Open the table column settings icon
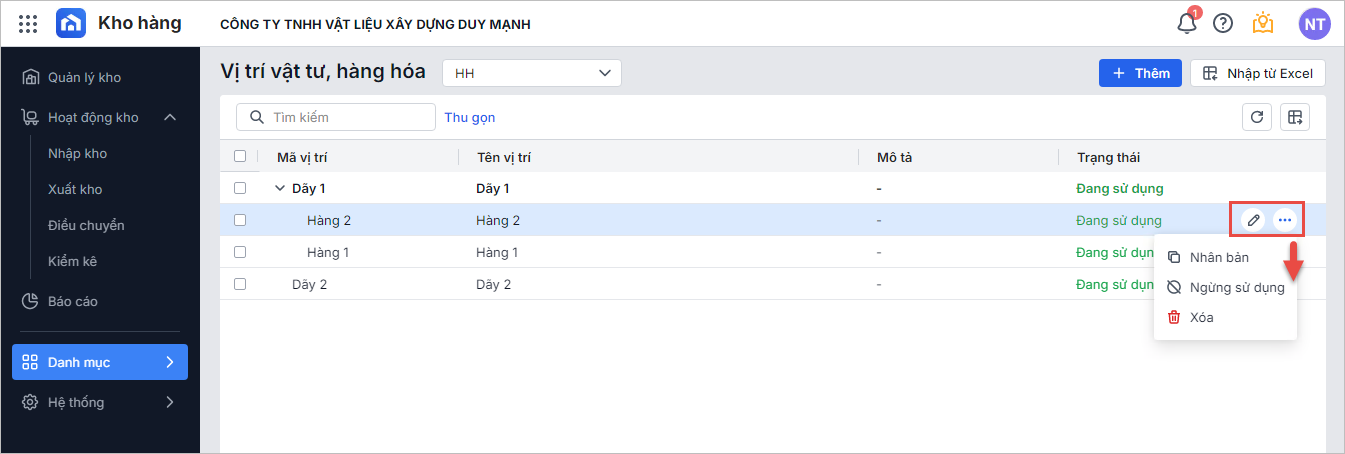This screenshot has width=1345, height=454. tap(1295, 117)
